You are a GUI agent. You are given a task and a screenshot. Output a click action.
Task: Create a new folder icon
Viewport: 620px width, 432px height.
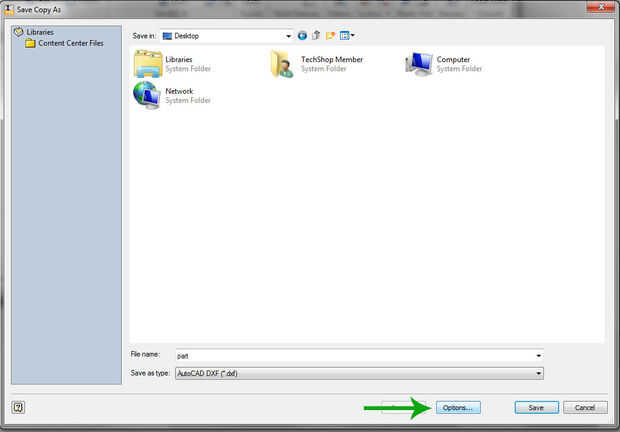tap(330, 36)
